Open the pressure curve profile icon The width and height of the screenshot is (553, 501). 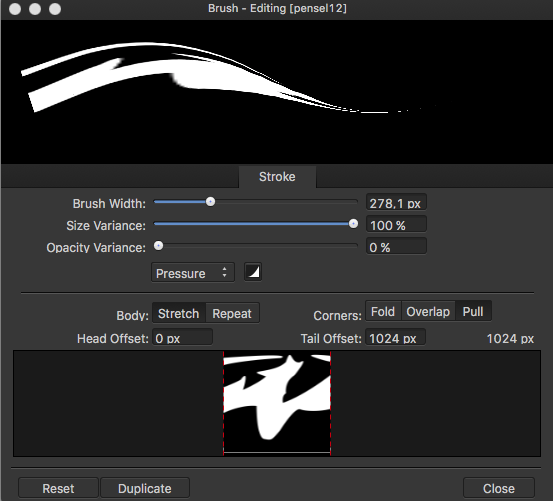click(253, 272)
